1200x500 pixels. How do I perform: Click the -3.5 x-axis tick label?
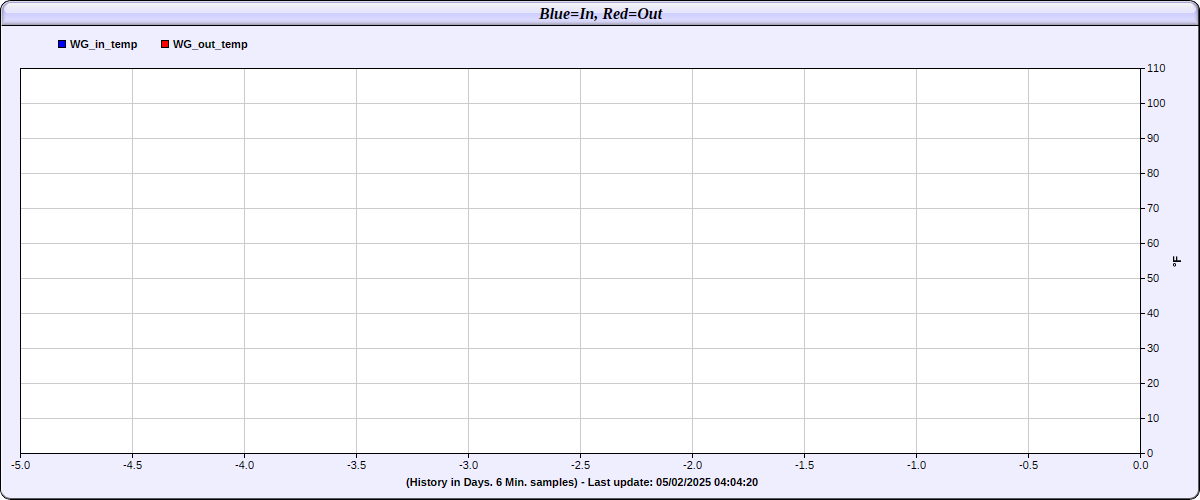click(357, 465)
